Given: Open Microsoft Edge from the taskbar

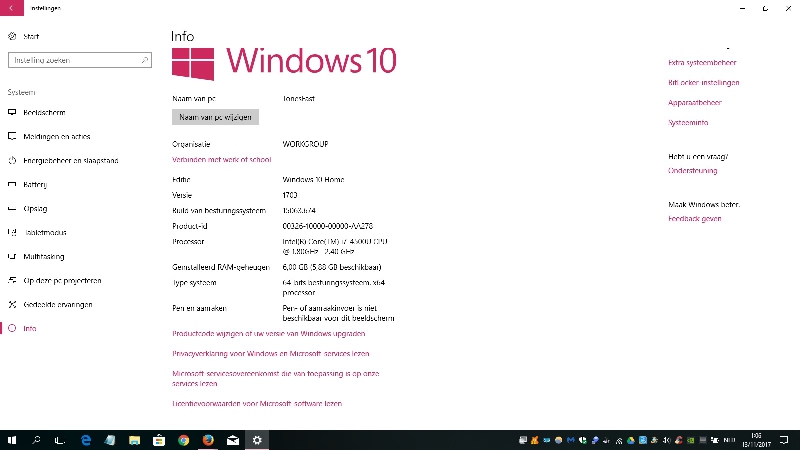Looking at the screenshot, I should (86, 439).
